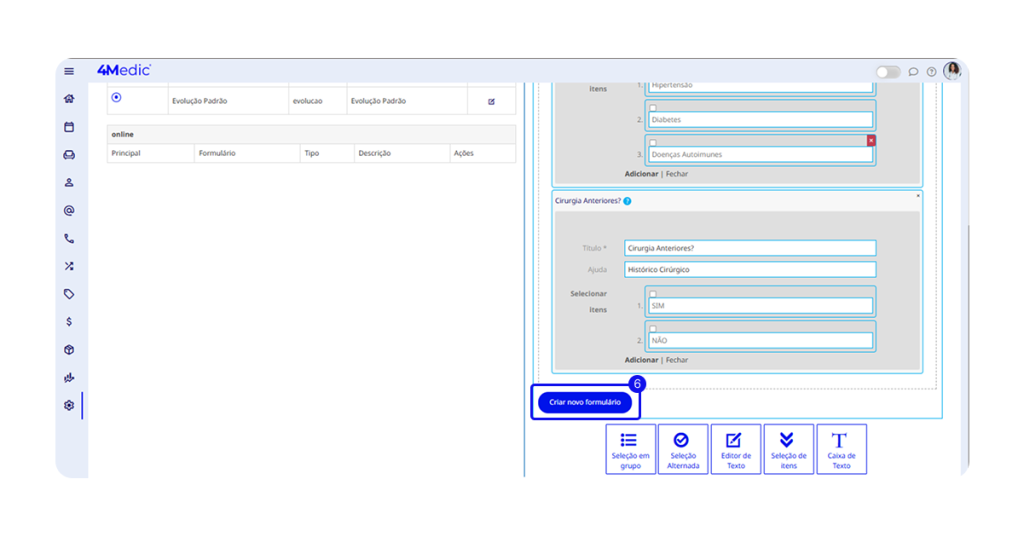1024x537 pixels.
Task: Open the dollar sign financial icon
Action: (69, 322)
